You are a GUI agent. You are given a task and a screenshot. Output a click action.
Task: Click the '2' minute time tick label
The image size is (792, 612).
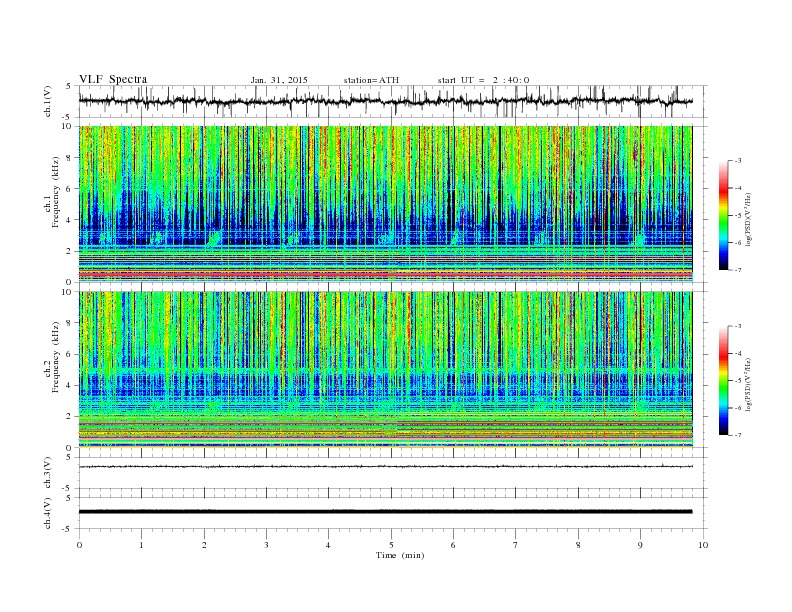[x=204, y=545]
